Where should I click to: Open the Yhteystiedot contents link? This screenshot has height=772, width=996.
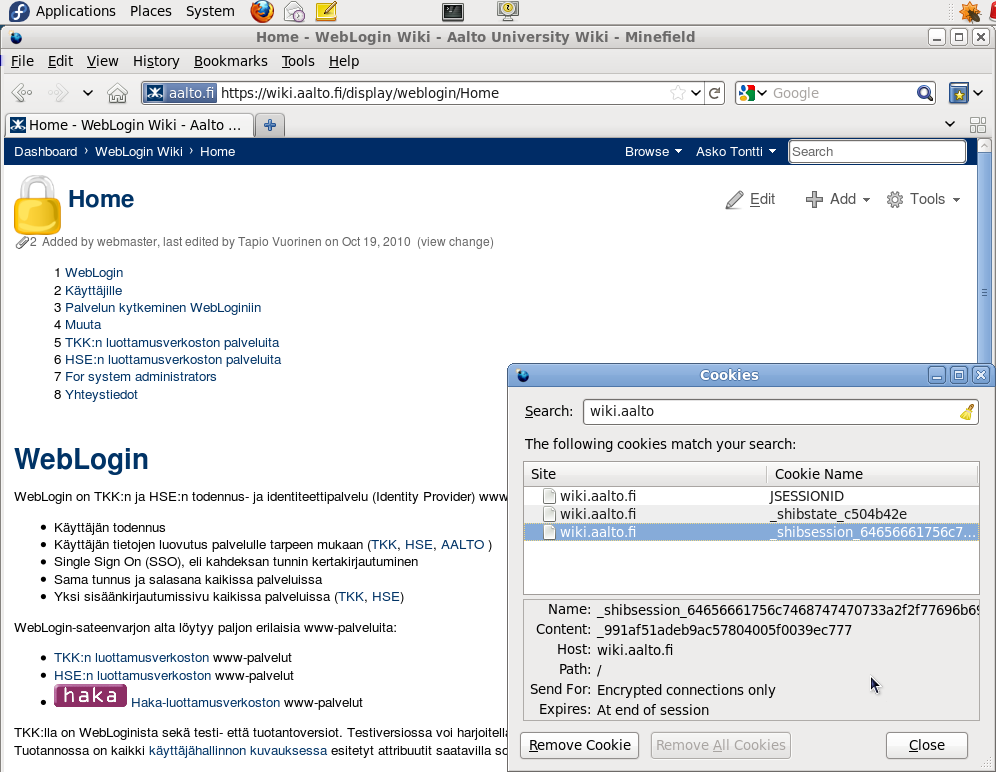pyautogui.click(x=101, y=395)
